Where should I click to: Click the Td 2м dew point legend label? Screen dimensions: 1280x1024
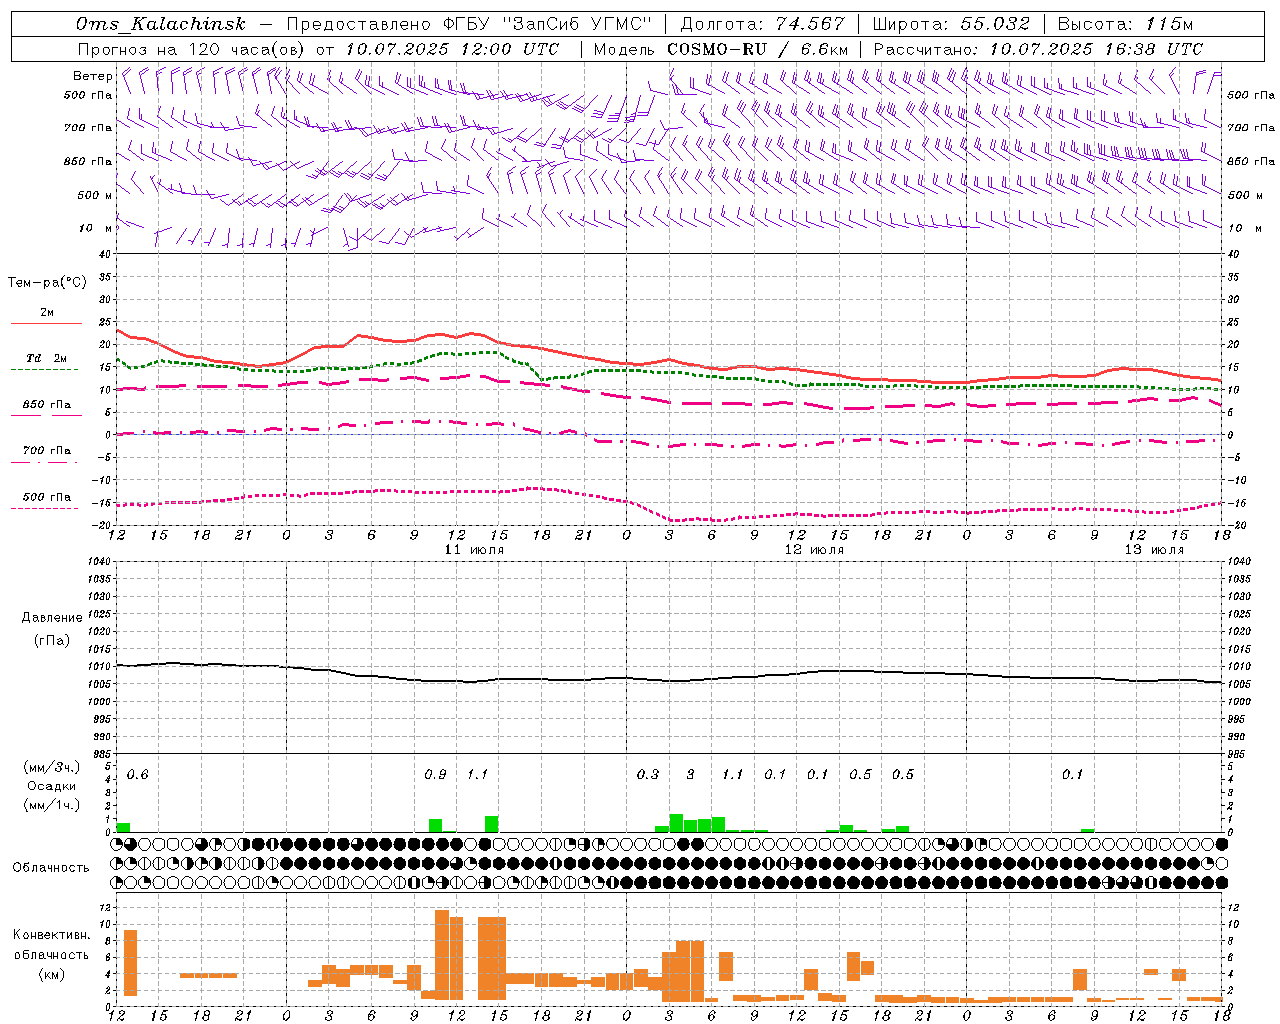click(47, 358)
